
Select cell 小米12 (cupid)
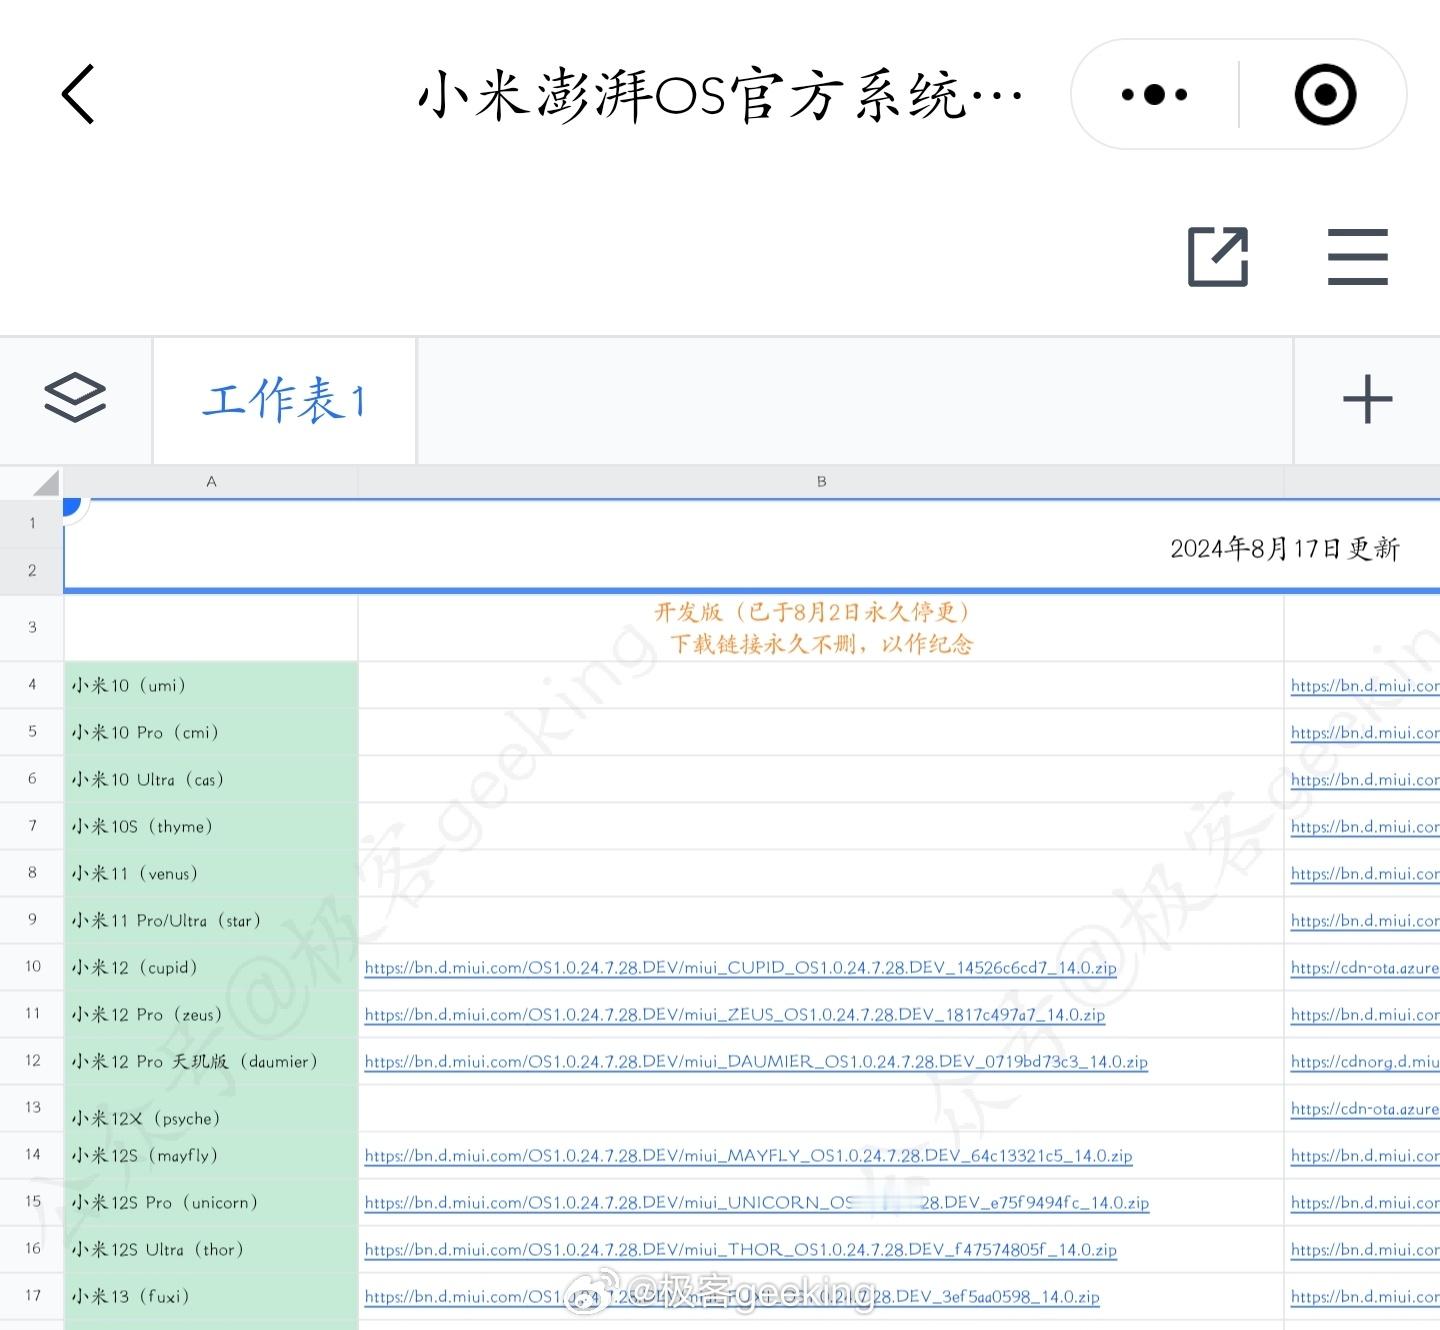211,967
